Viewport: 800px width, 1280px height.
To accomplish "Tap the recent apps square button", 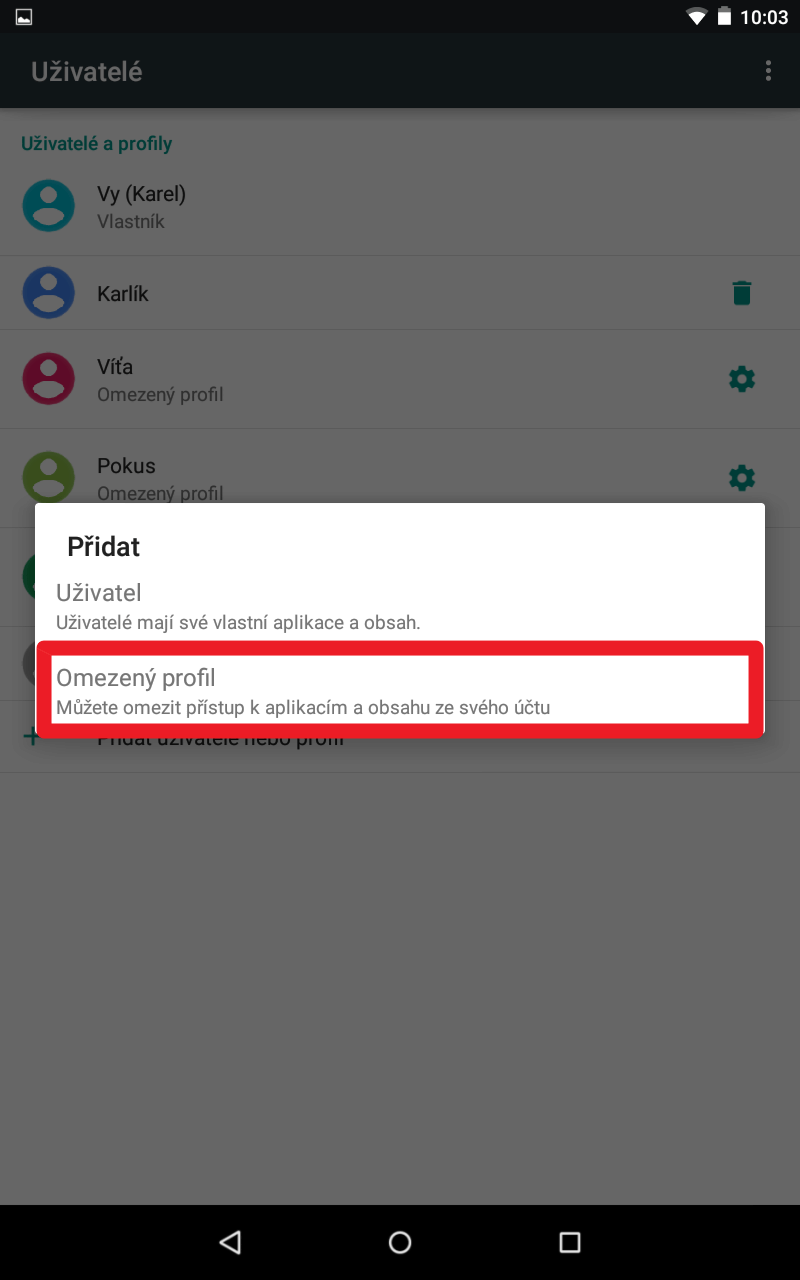I will 570,1242.
